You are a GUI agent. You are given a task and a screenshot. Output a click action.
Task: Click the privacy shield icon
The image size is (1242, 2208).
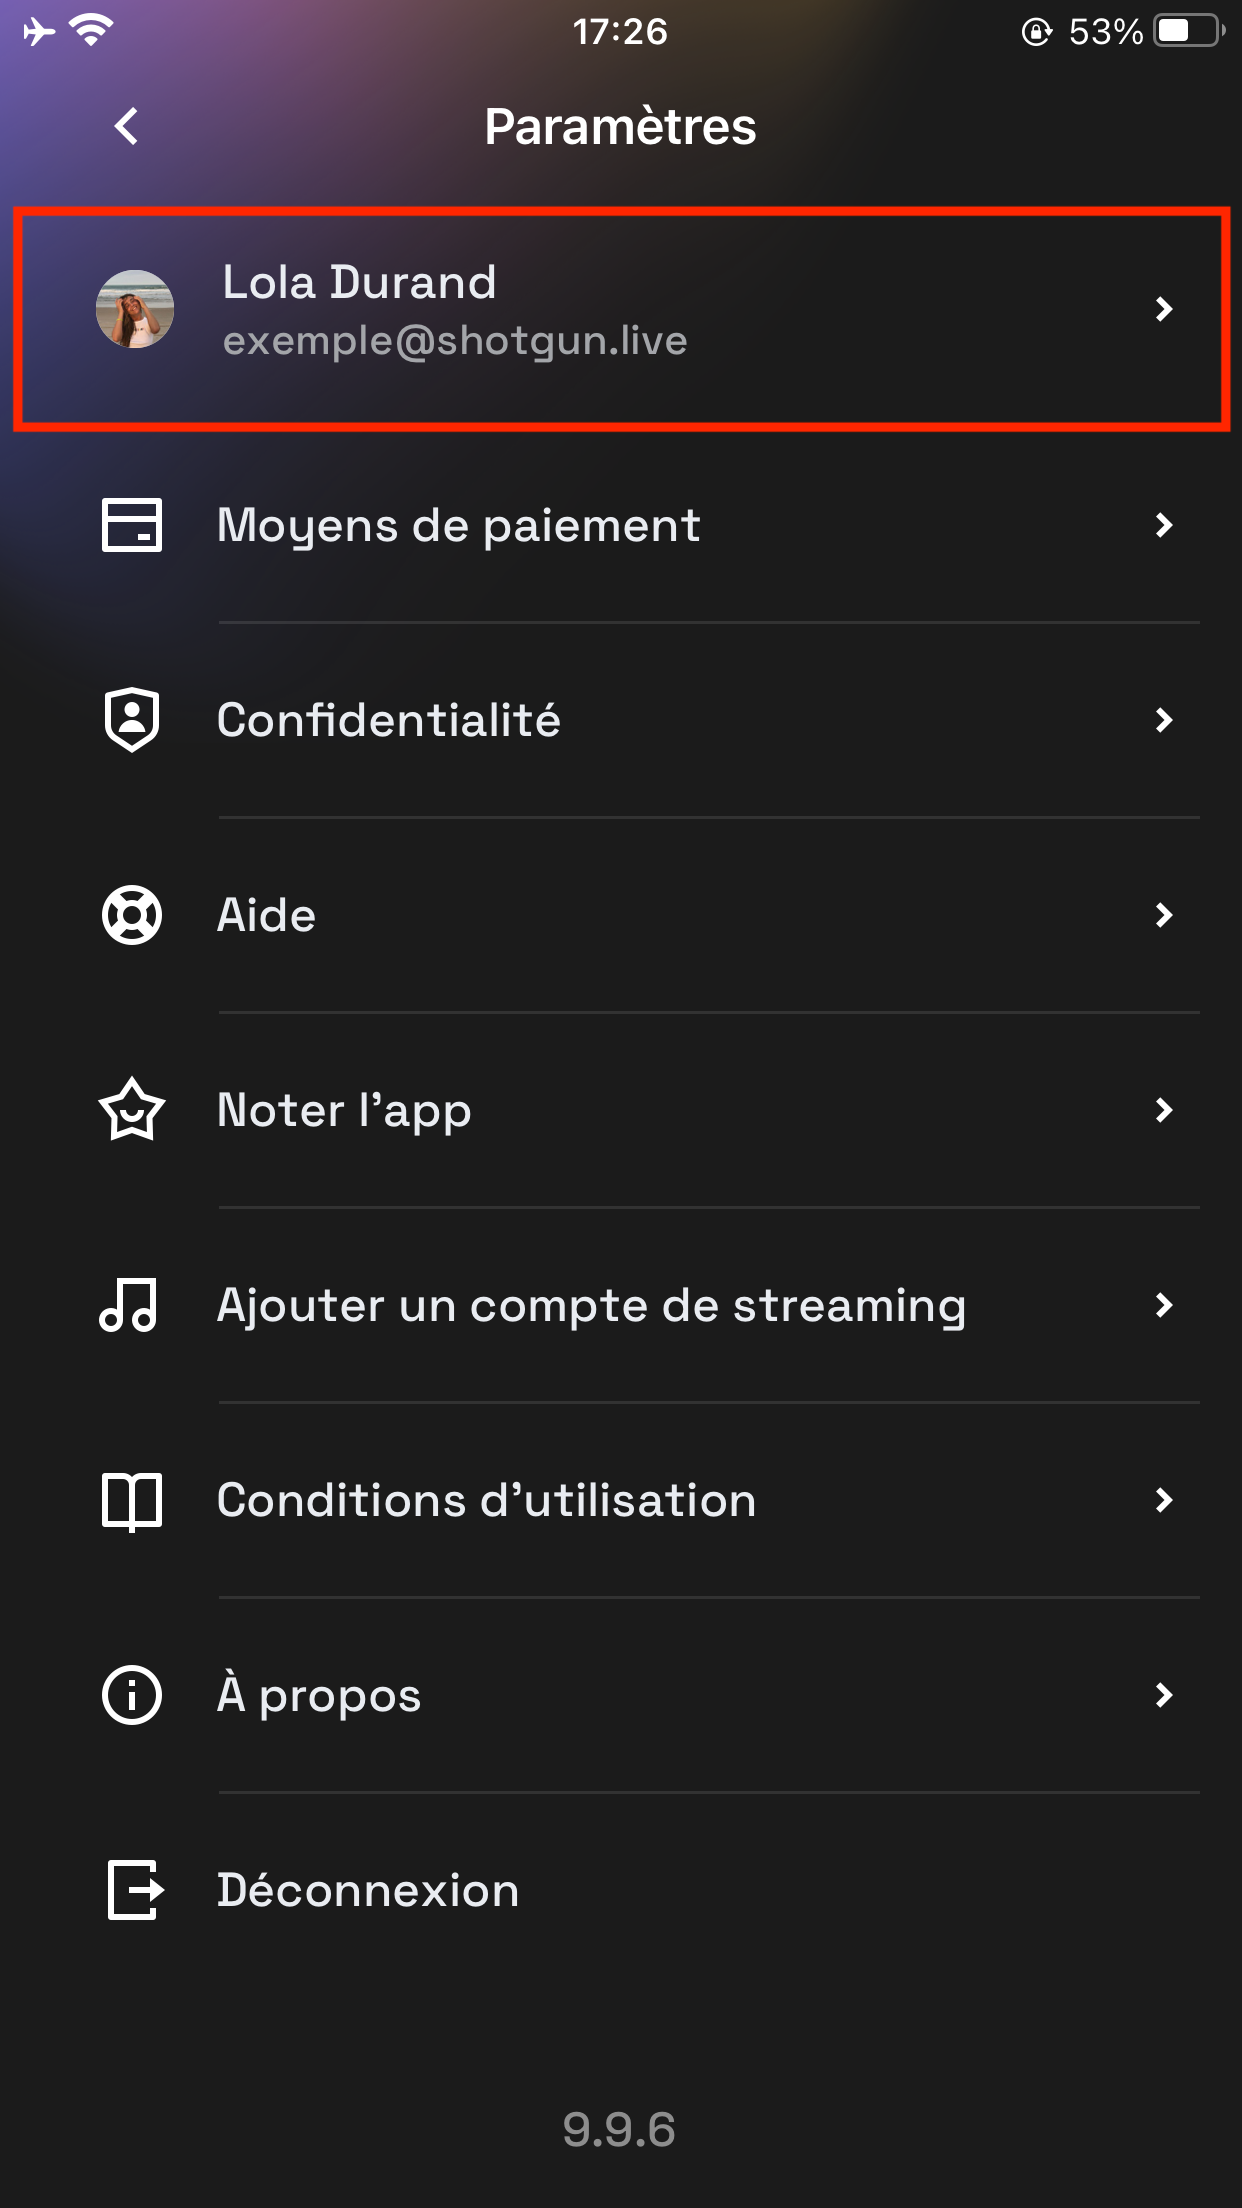point(132,720)
